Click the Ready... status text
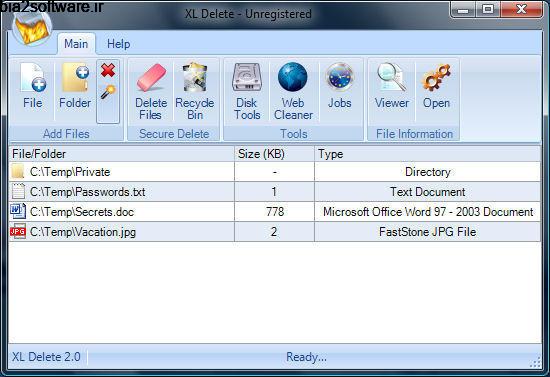This screenshot has width=550, height=377. tap(306, 357)
